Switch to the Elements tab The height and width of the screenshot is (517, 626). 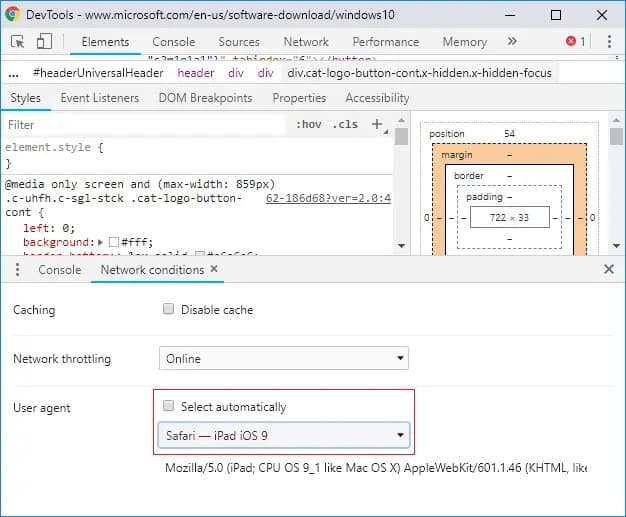point(105,42)
